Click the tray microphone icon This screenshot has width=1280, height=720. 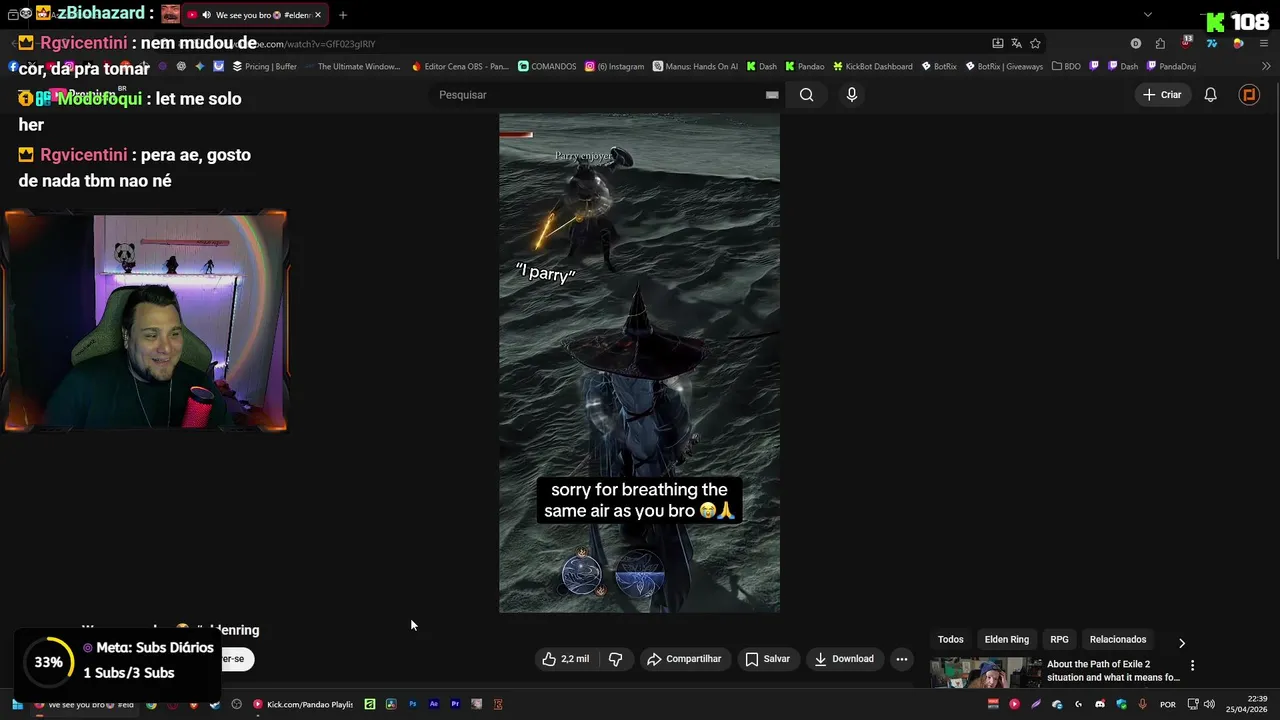pos(1142,705)
